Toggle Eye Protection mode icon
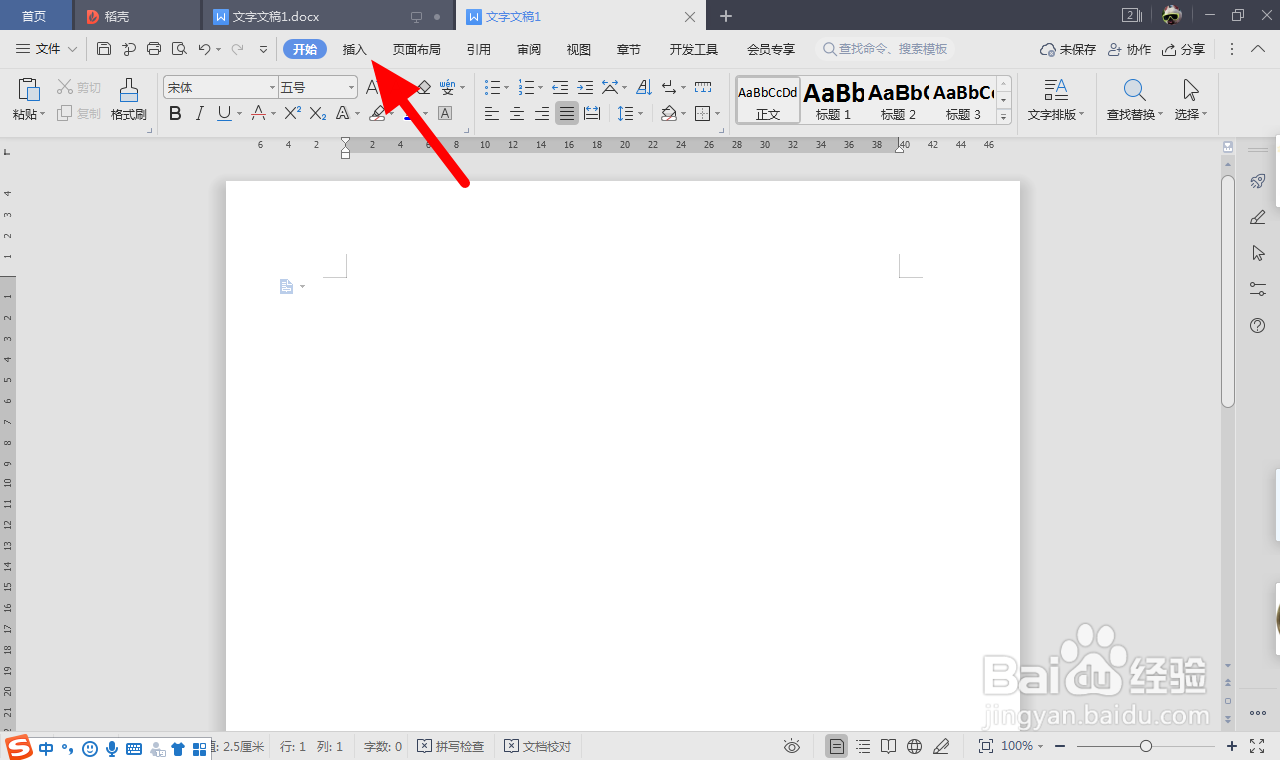 point(792,746)
